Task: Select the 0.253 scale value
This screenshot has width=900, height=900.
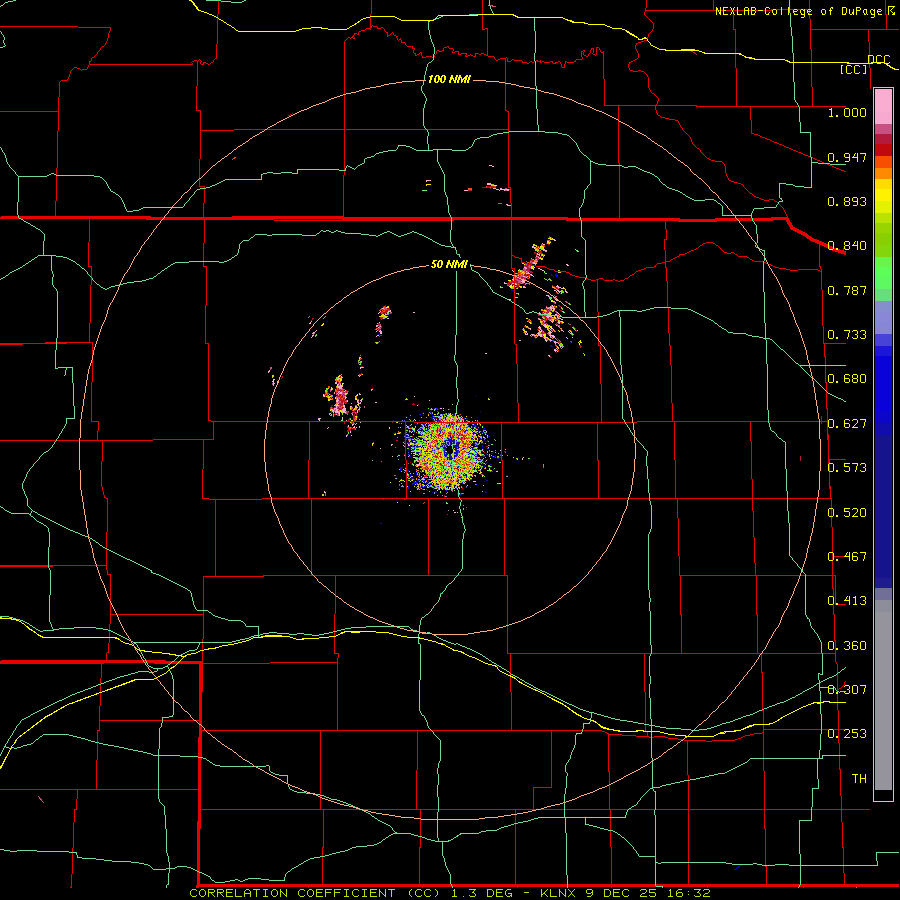Action: point(847,734)
